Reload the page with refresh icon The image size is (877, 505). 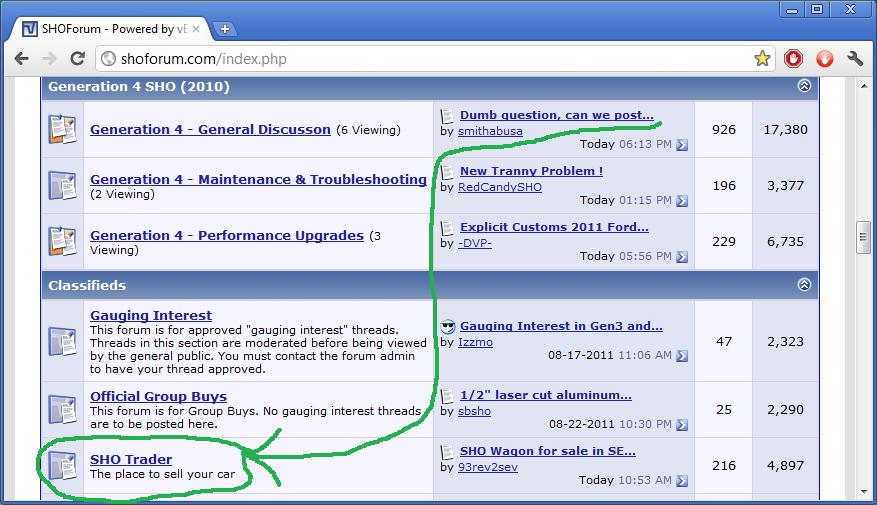tap(78, 58)
